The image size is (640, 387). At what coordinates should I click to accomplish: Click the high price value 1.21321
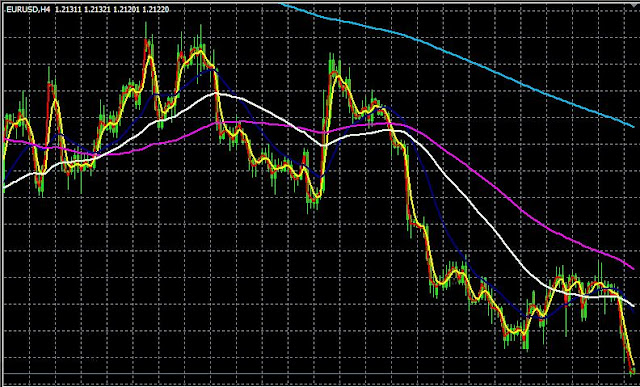[98, 9]
